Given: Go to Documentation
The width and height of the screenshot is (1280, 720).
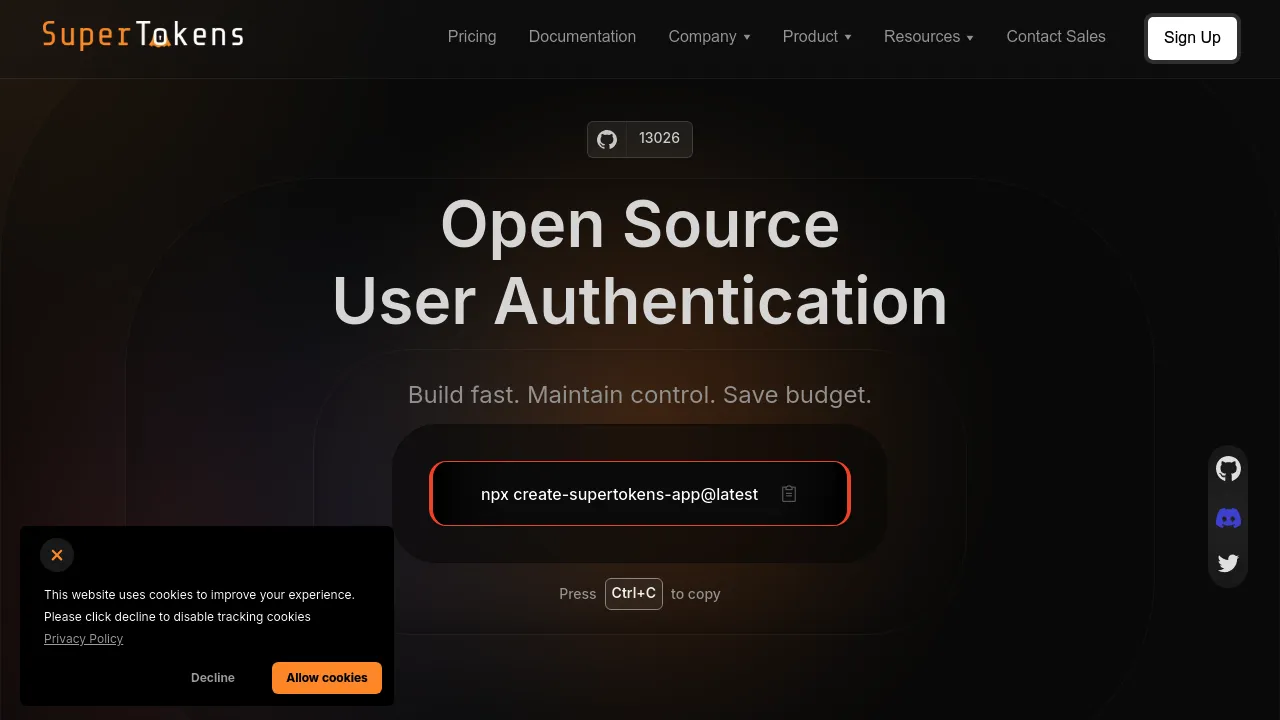Looking at the screenshot, I should (x=582, y=36).
